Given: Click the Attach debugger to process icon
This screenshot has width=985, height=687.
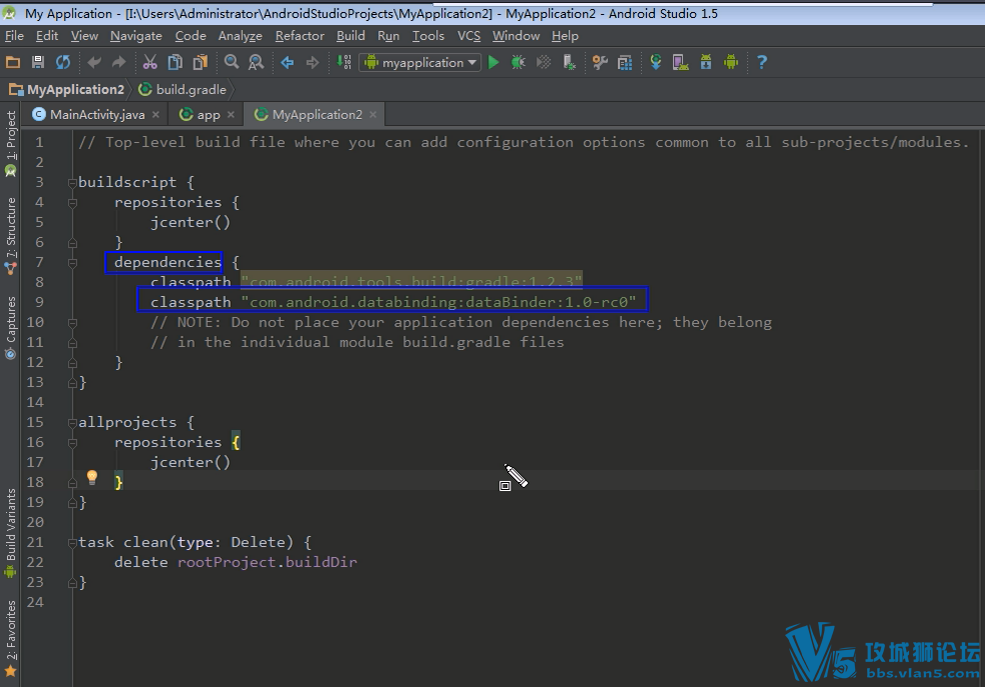Looking at the screenshot, I should [x=569, y=62].
